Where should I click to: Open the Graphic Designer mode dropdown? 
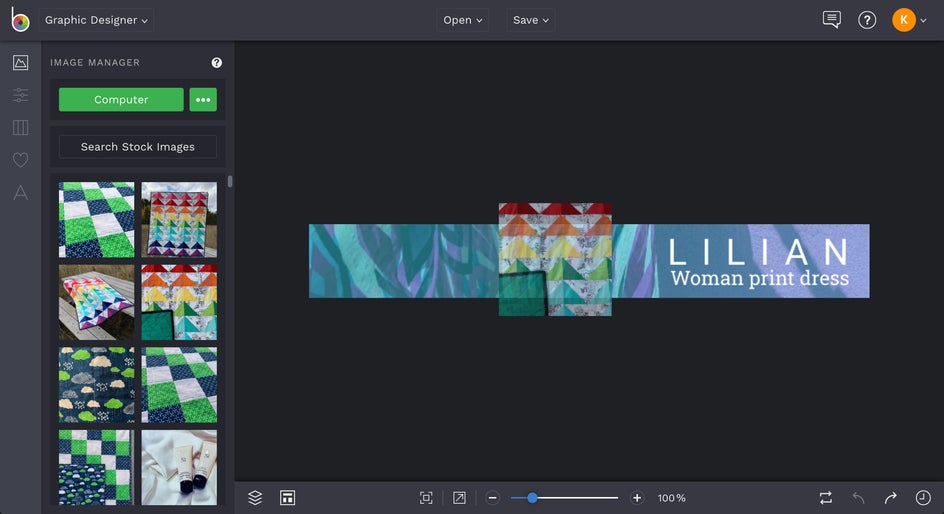[96, 20]
